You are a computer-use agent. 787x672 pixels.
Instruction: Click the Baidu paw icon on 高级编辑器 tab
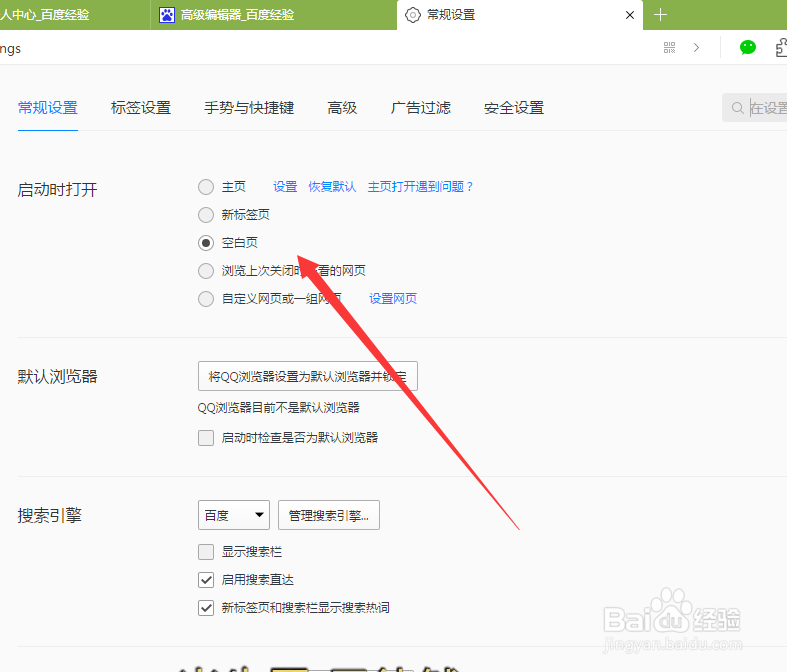[167, 15]
